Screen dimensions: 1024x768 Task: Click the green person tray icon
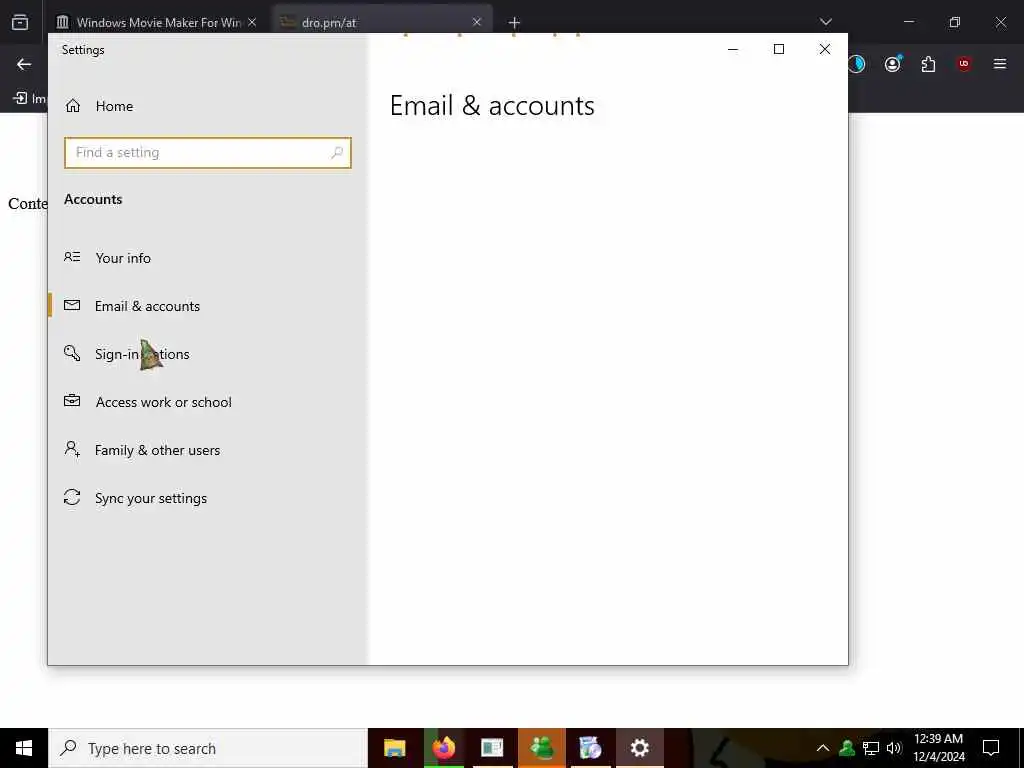[847, 748]
